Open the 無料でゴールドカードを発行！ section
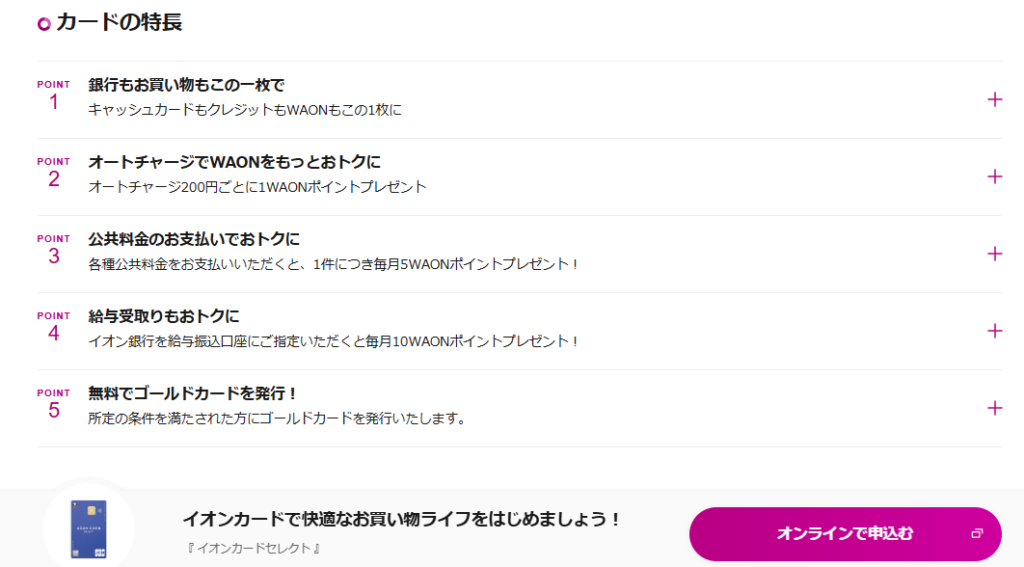The image size is (1024, 567). 193,393
